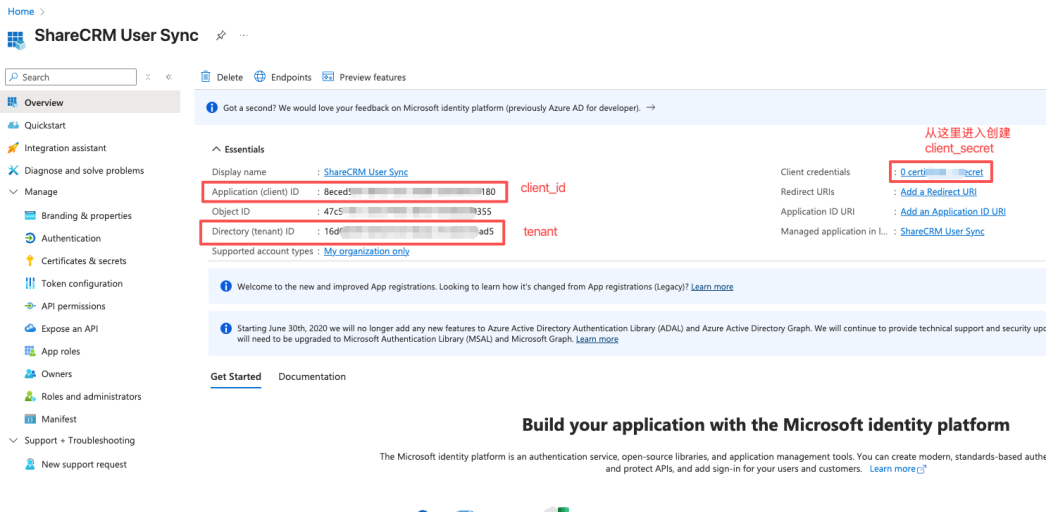Pin the ShareCRM User Sync page
The width and height of the screenshot is (1046, 512).
(221, 35)
